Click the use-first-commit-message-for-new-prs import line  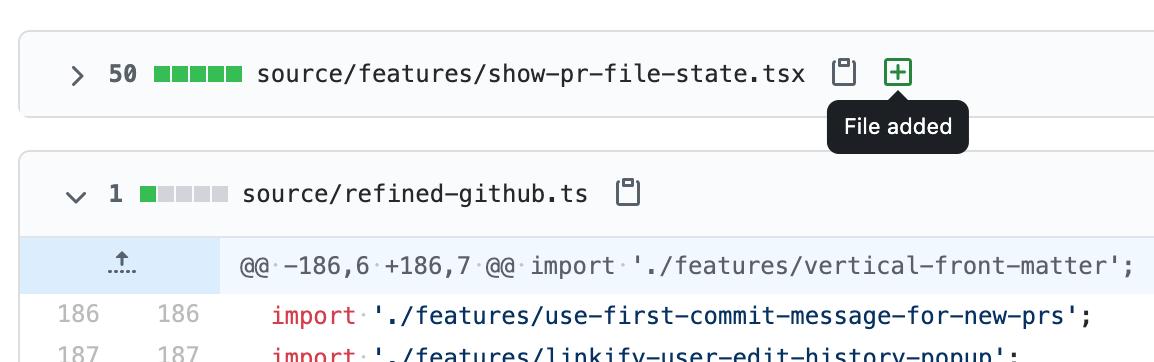coord(681,317)
